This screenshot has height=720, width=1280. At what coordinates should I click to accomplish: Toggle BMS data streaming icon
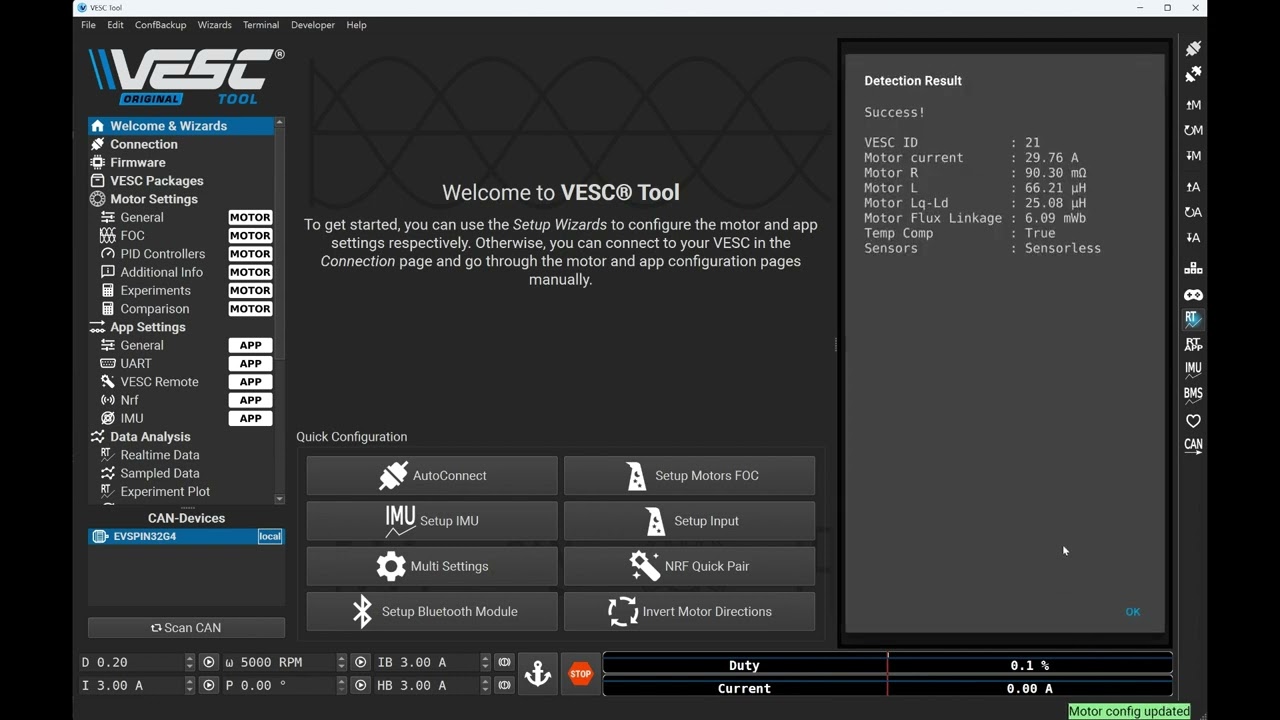[1193, 394]
